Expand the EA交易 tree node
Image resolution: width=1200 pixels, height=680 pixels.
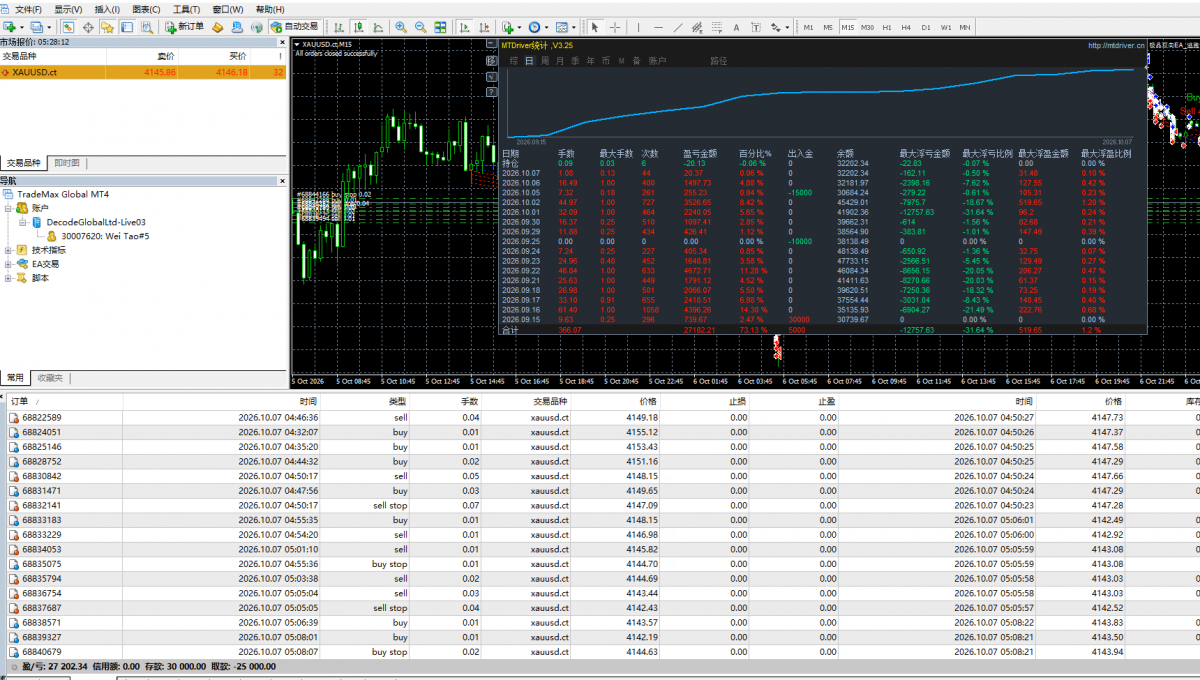pyautogui.click(x=9, y=264)
